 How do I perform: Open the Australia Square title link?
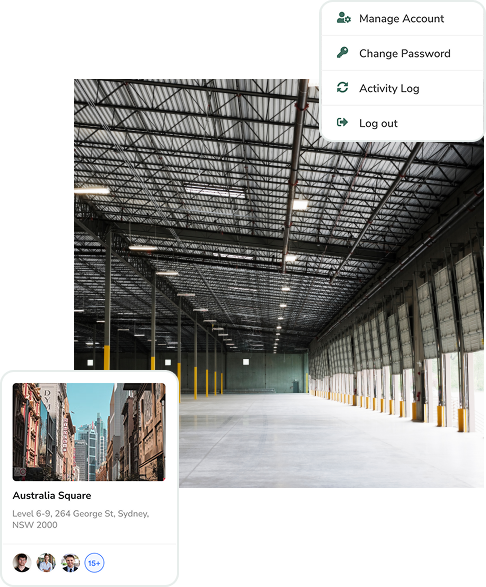(52, 495)
